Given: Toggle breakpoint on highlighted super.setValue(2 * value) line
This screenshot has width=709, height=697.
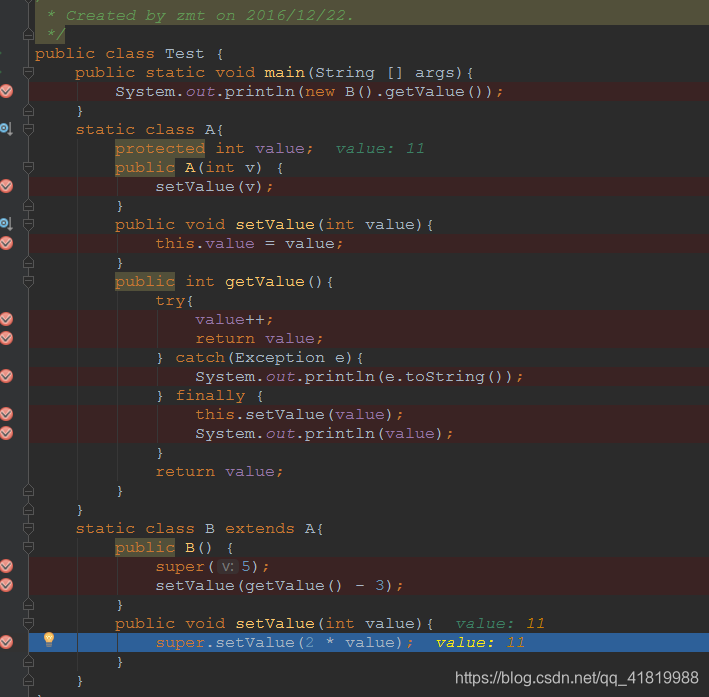Looking at the screenshot, I should click(6, 642).
